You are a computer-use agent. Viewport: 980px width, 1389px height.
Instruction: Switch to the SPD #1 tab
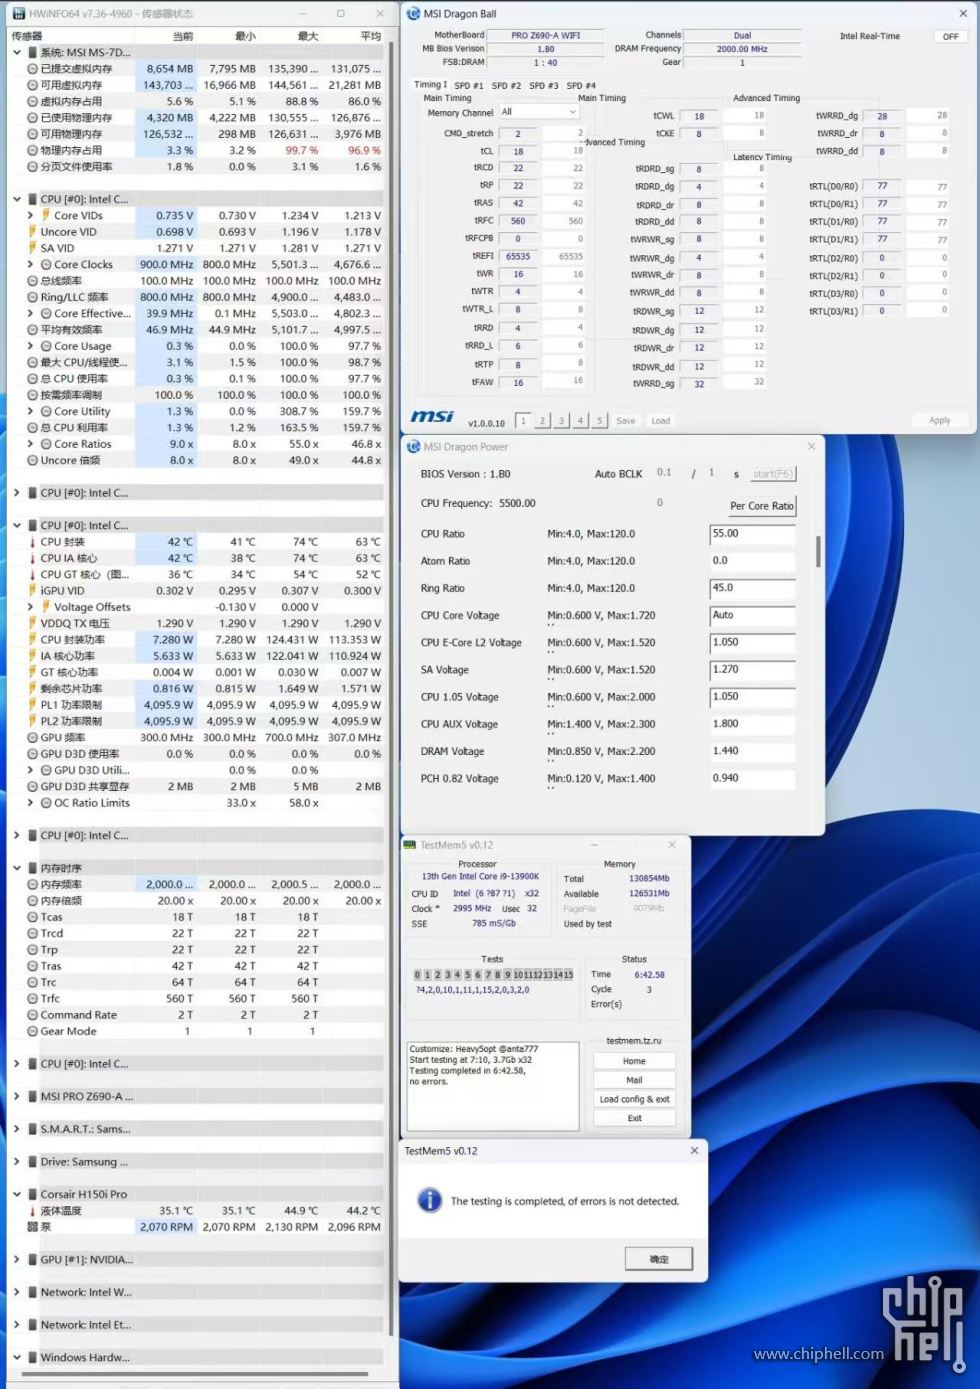(x=469, y=86)
